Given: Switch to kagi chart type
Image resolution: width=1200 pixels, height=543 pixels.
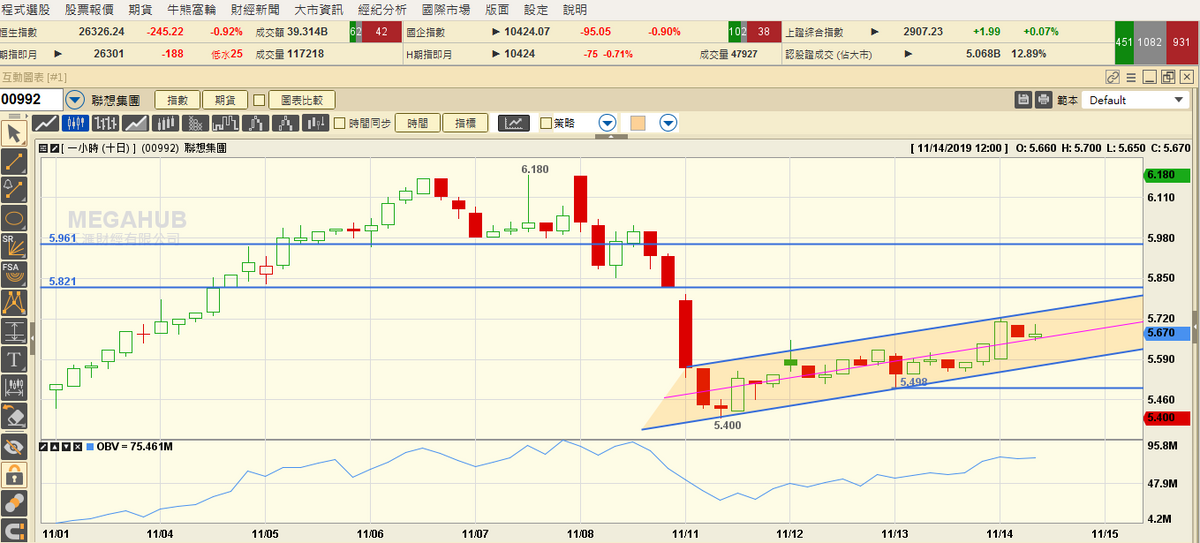Looking at the screenshot, I should click(x=256, y=123).
